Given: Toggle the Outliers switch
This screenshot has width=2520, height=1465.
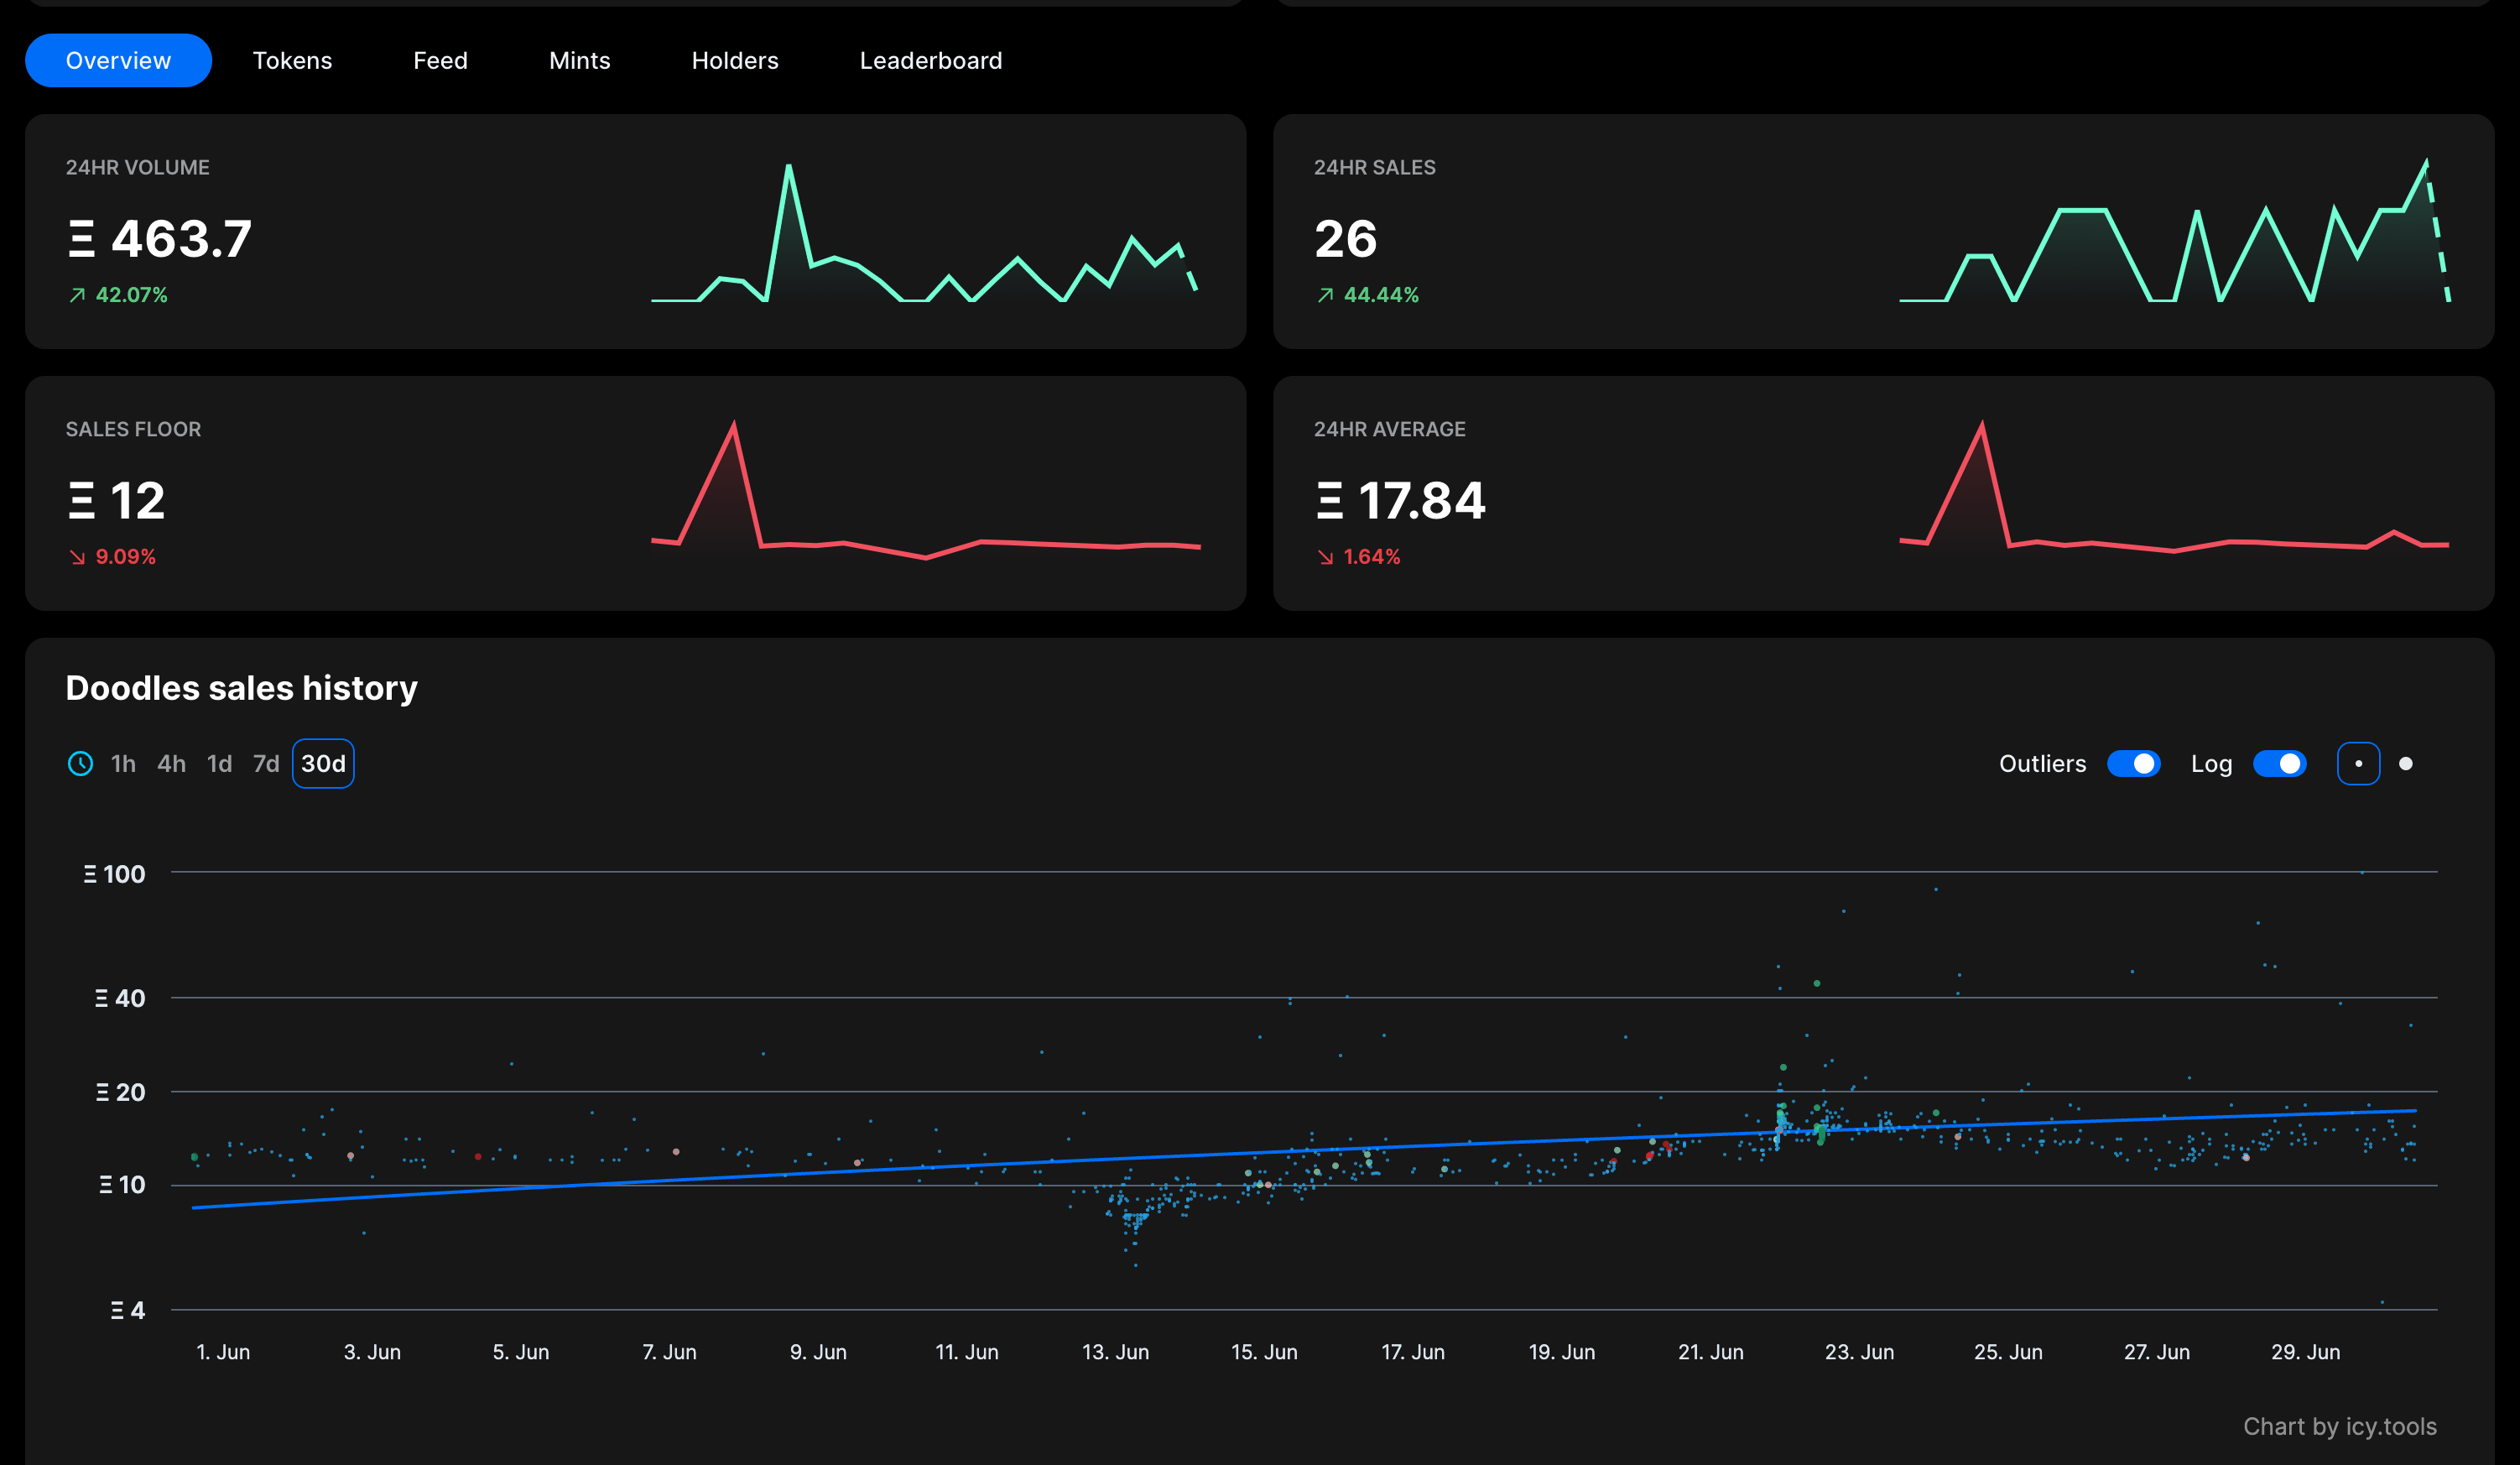Looking at the screenshot, I should click(2133, 763).
